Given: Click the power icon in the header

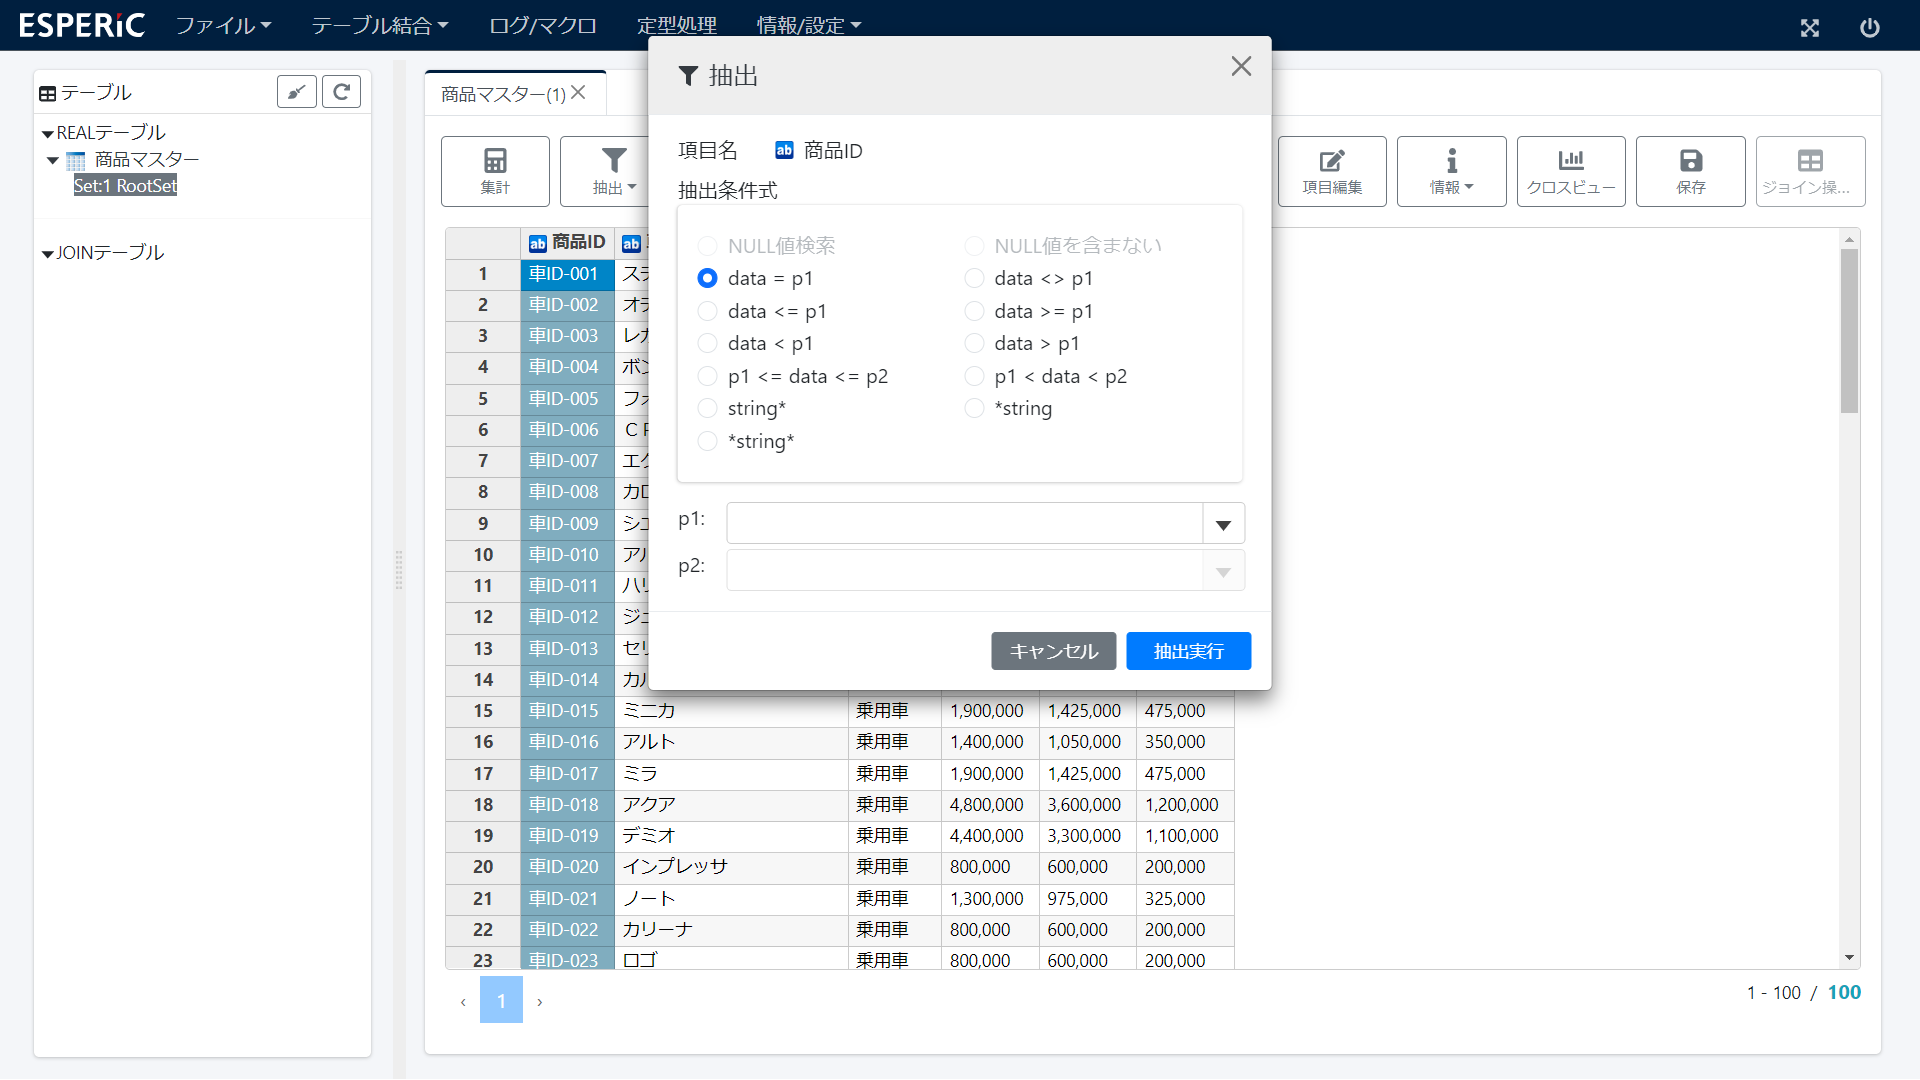Looking at the screenshot, I should click(1869, 27).
